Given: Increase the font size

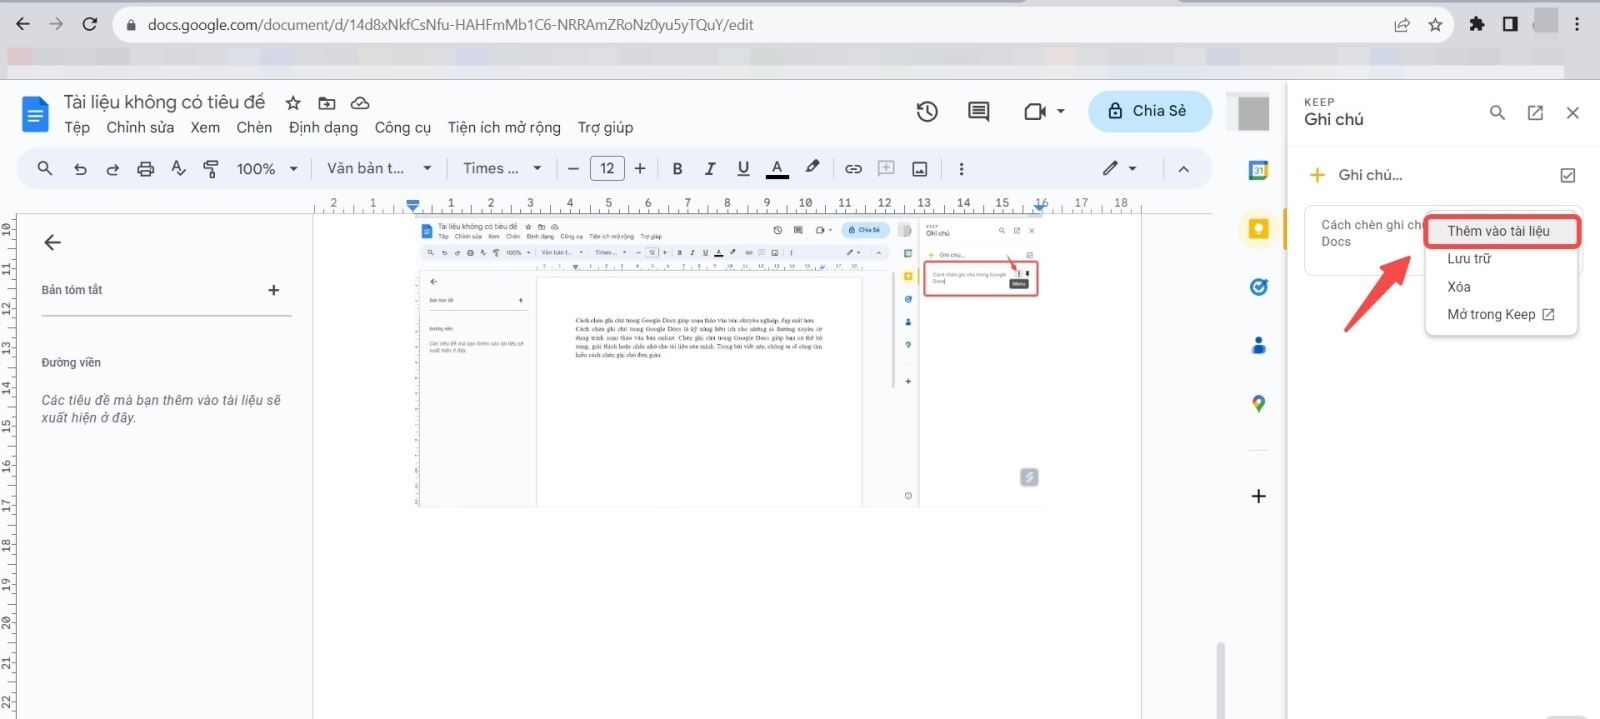Looking at the screenshot, I should (x=640, y=169).
